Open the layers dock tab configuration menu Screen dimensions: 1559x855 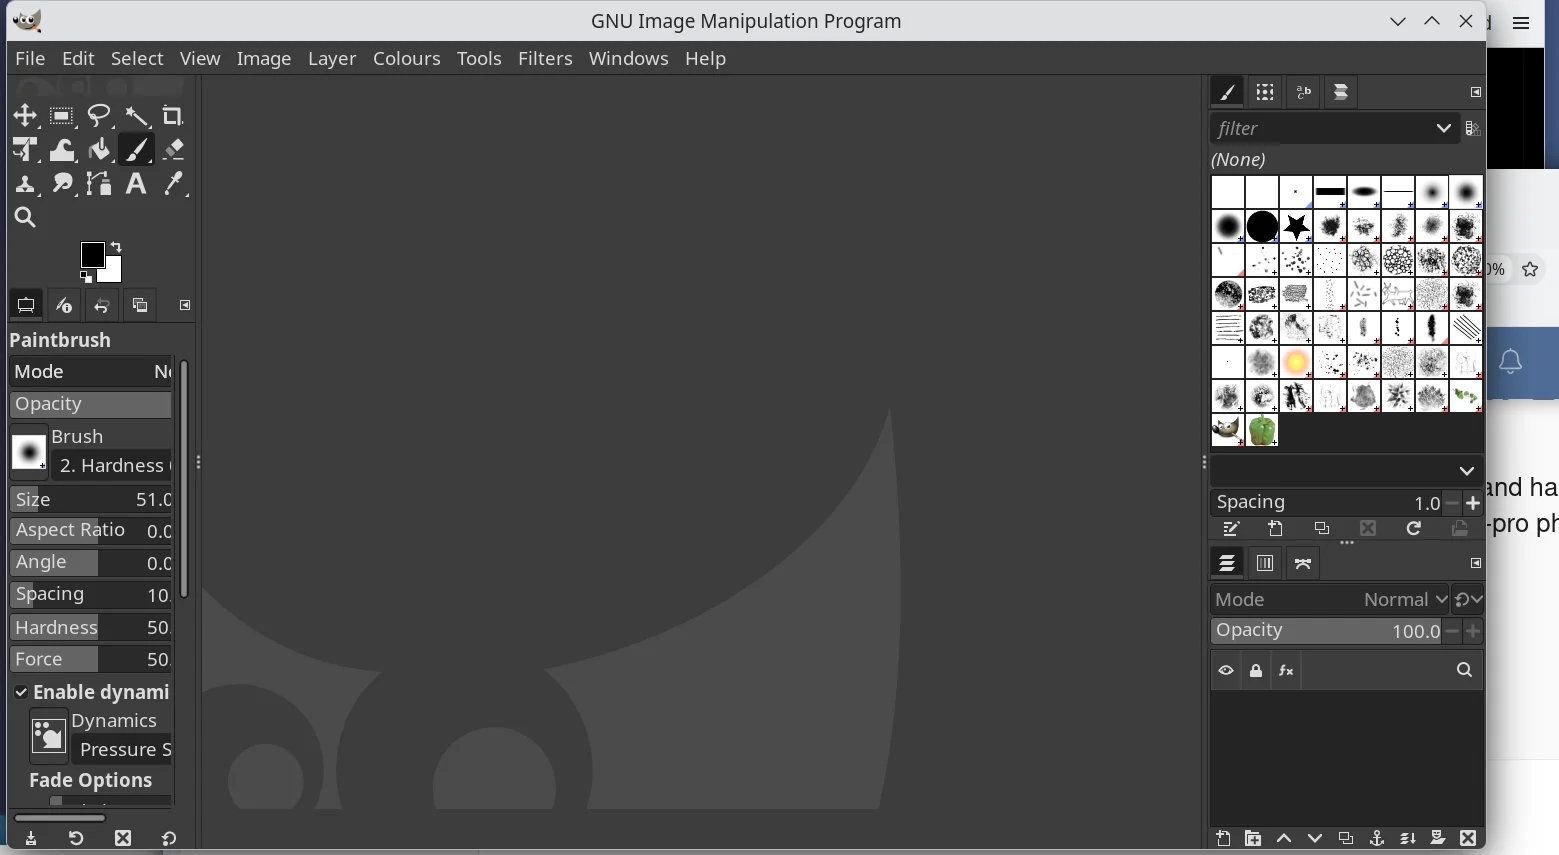(1475, 564)
